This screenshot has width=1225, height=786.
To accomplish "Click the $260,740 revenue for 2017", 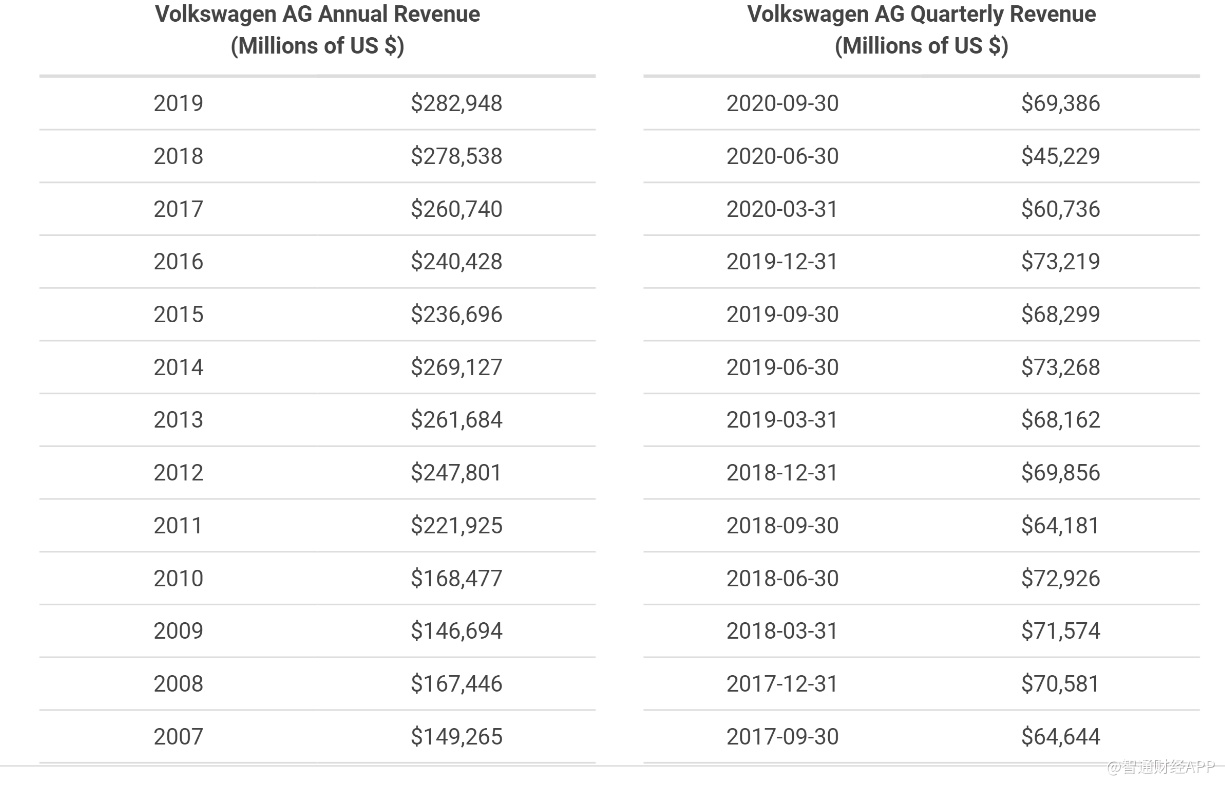I will point(456,209).
